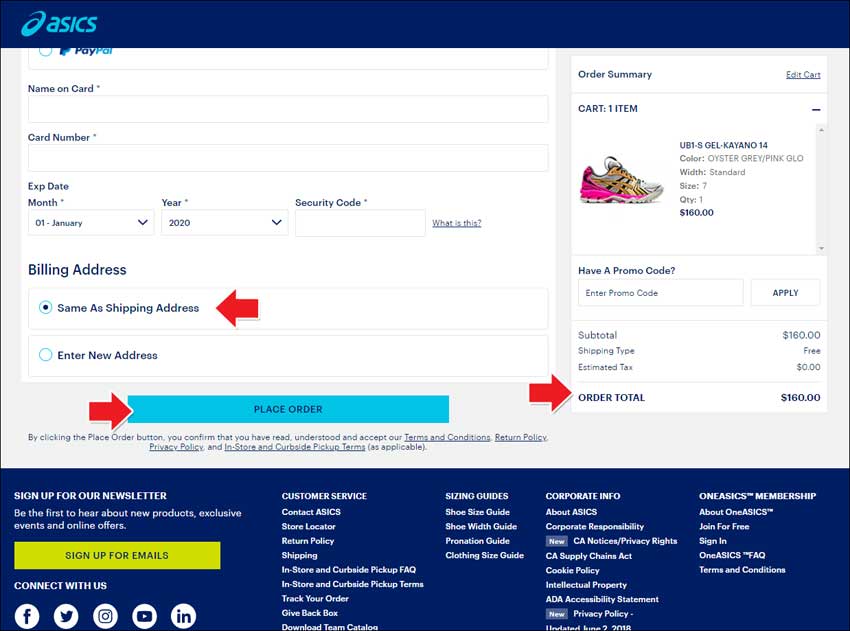Viewport: 850px width, 631px height.
Task: Open CA Supply Chains Act link
Action: [x=589, y=556]
